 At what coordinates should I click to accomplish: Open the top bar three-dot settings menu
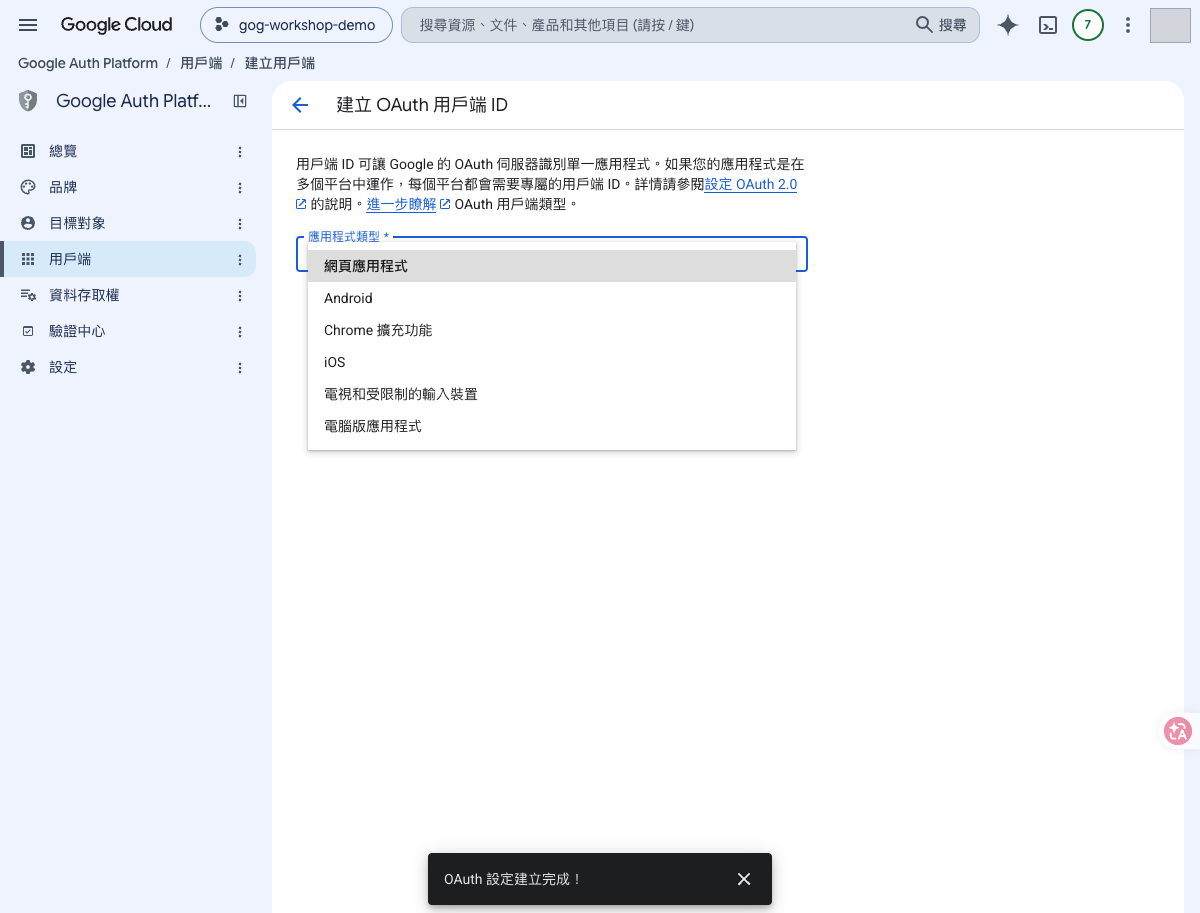coord(1128,25)
